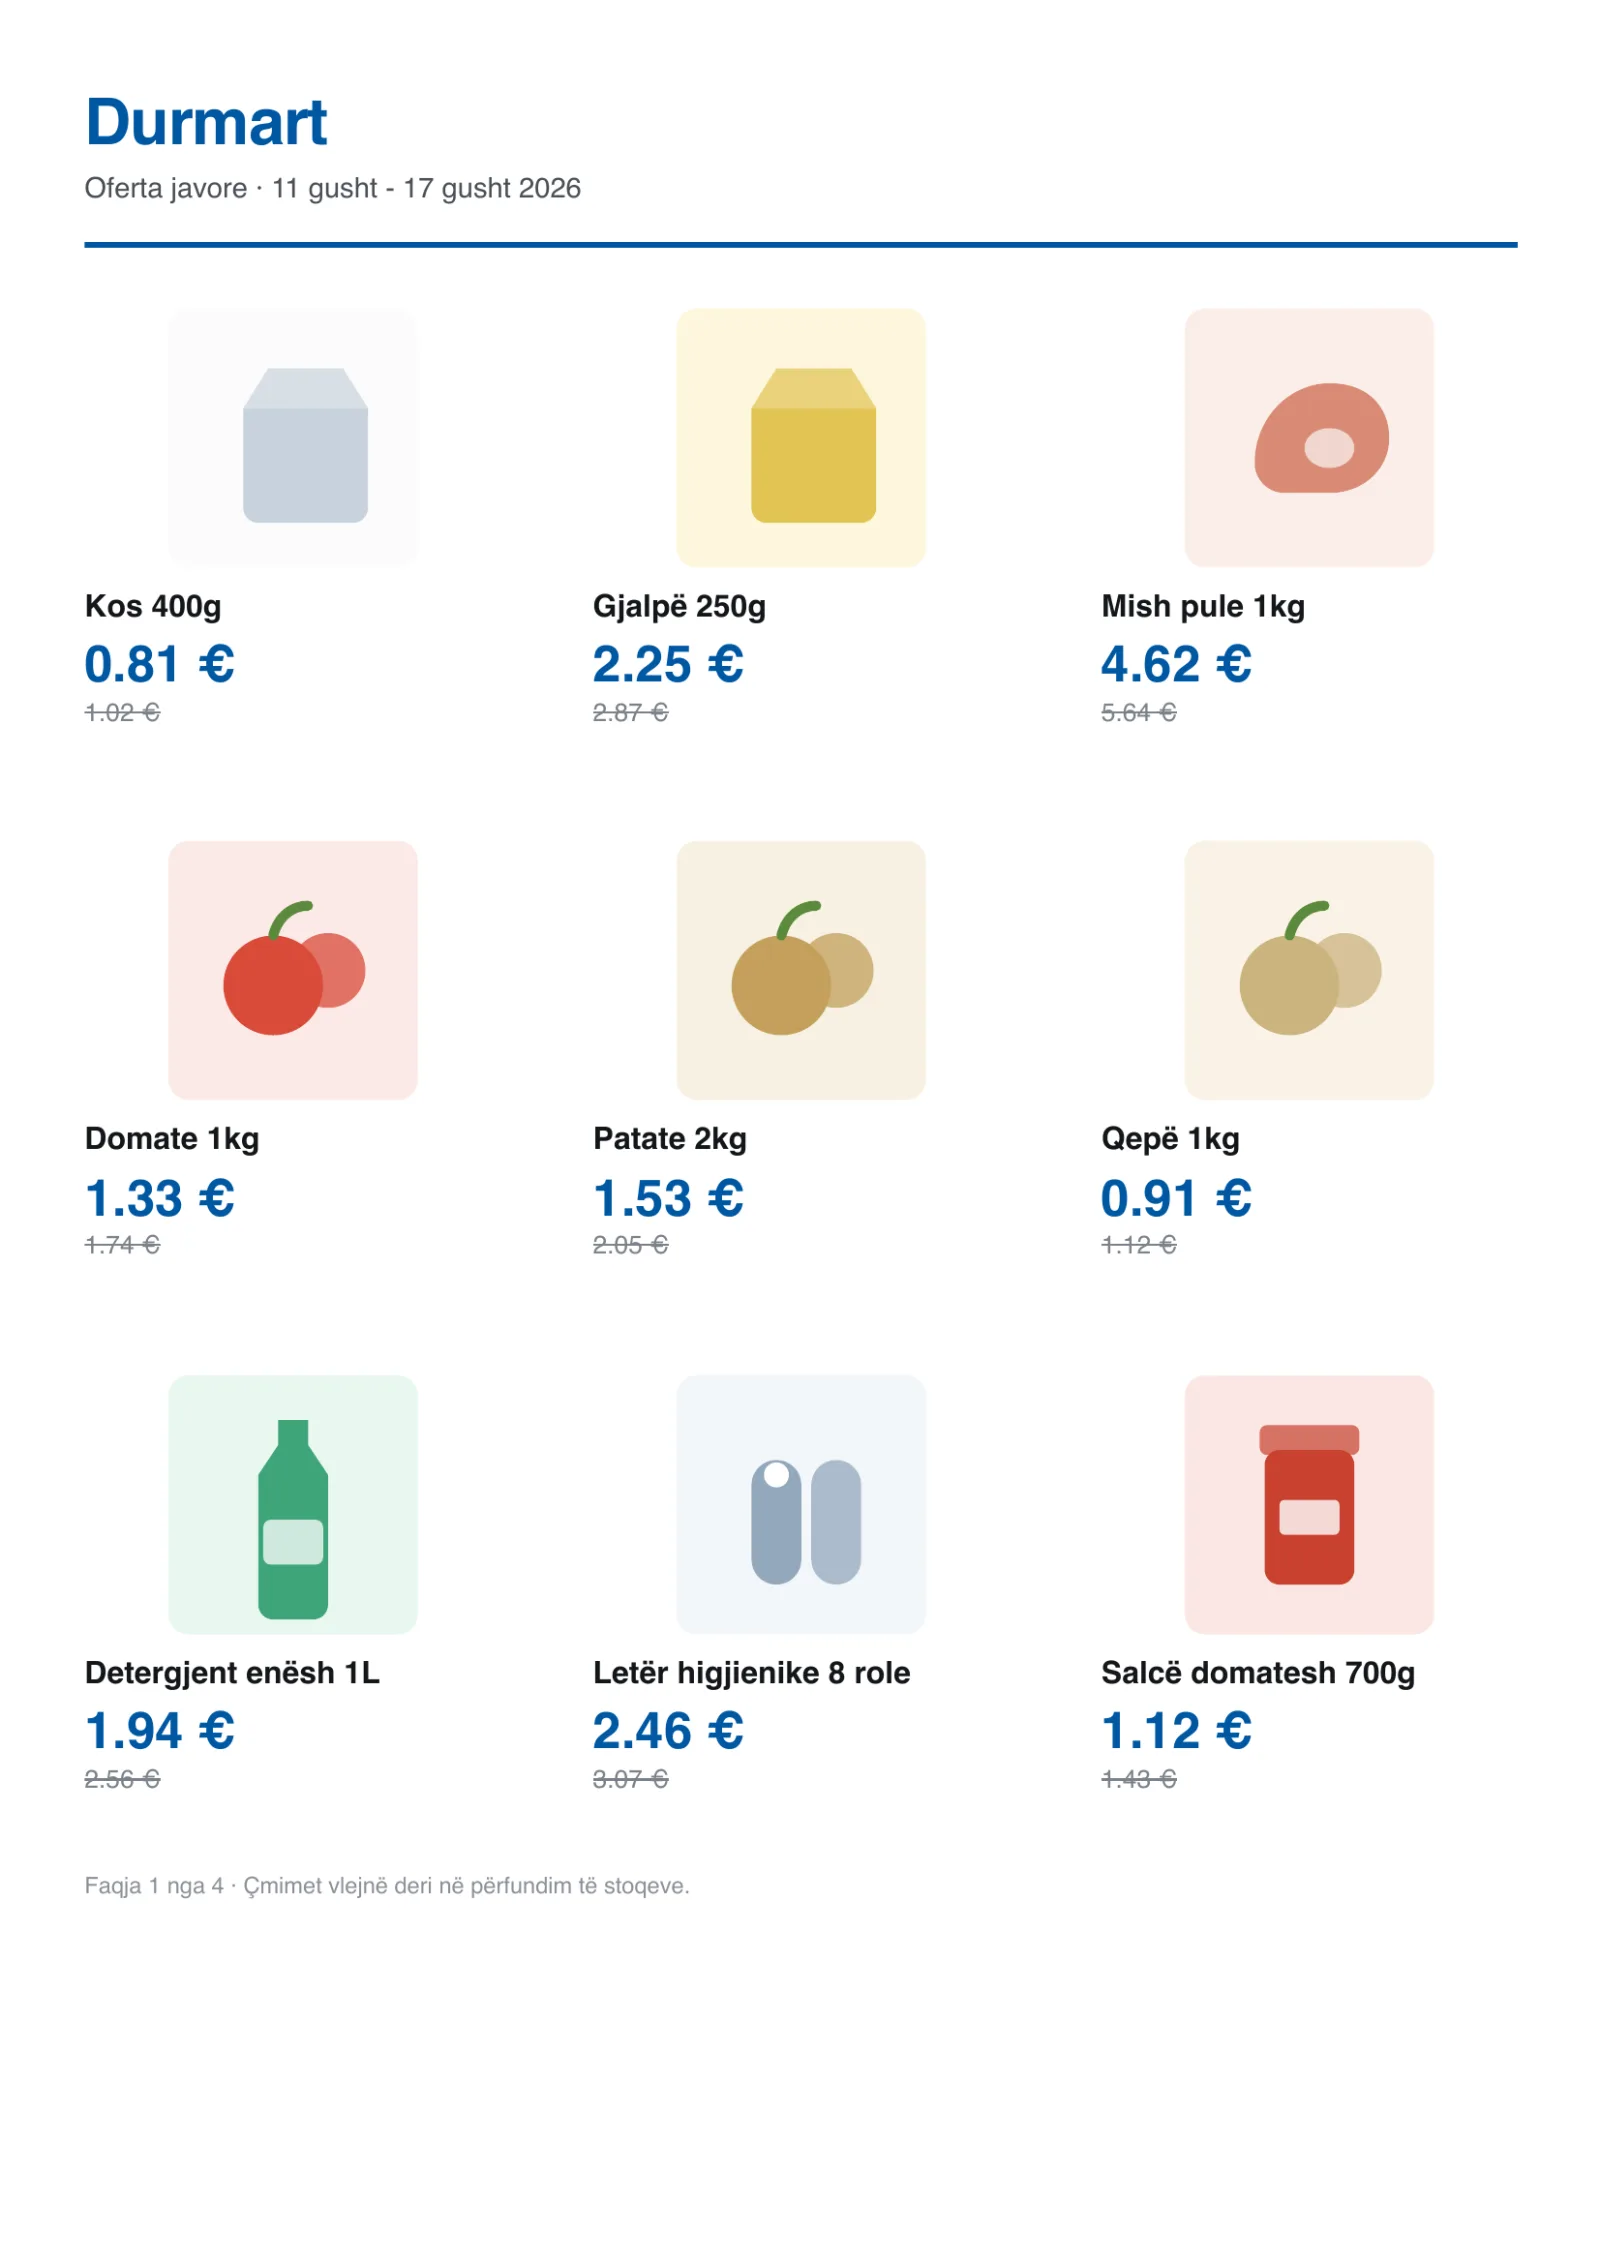Click the red Domate tomato icon
The image size is (1600, 2264).
click(x=292, y=969)
